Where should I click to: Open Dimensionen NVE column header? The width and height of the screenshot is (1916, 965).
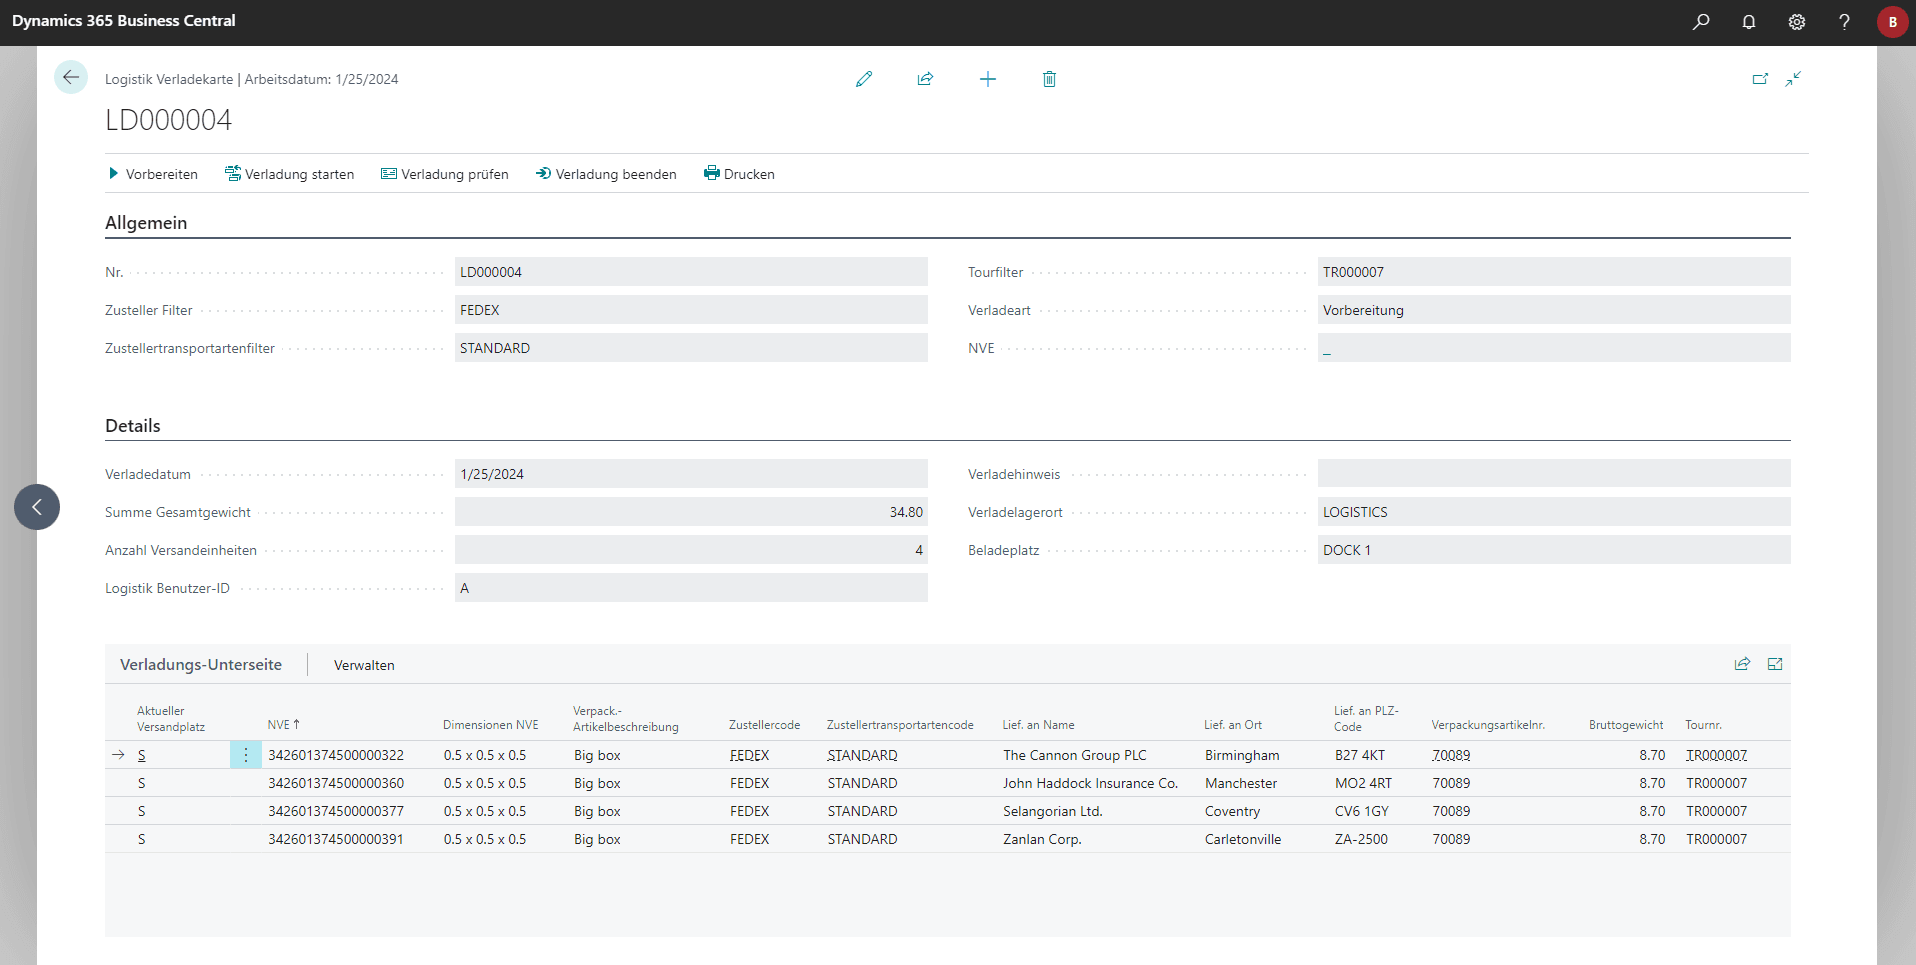coord(491,725)
